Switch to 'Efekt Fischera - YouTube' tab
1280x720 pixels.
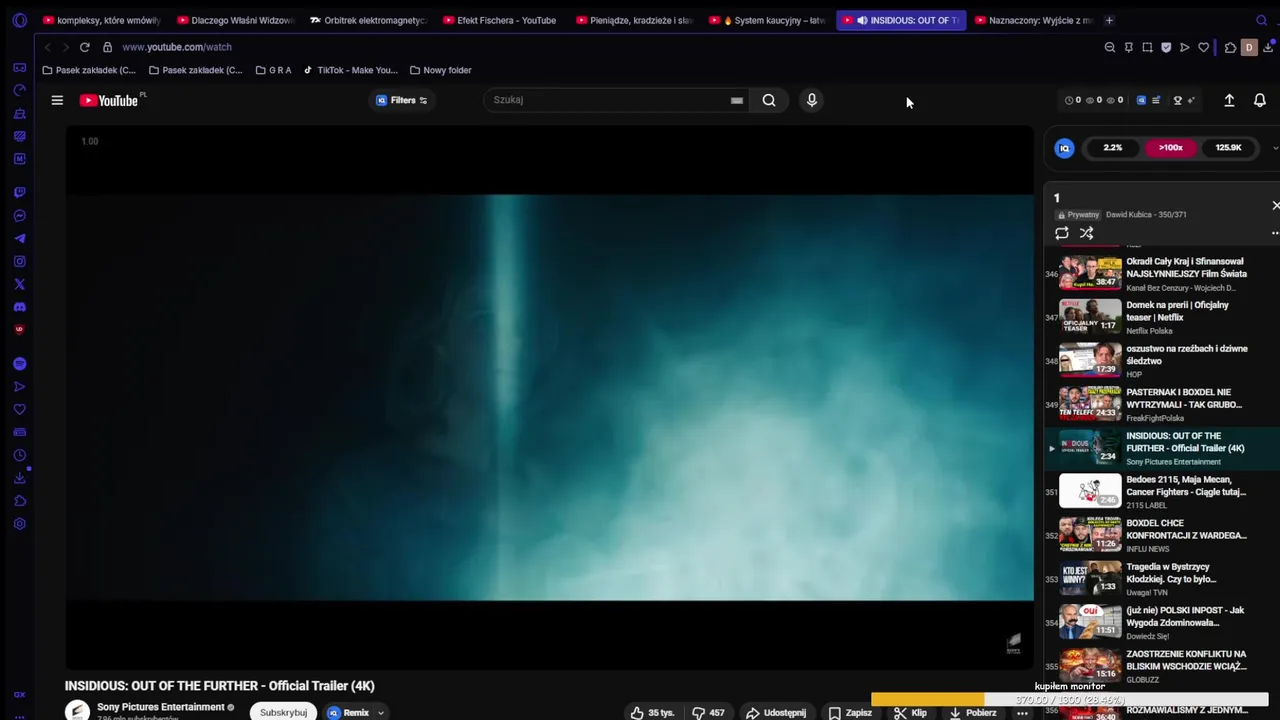(x=500, y=20)
